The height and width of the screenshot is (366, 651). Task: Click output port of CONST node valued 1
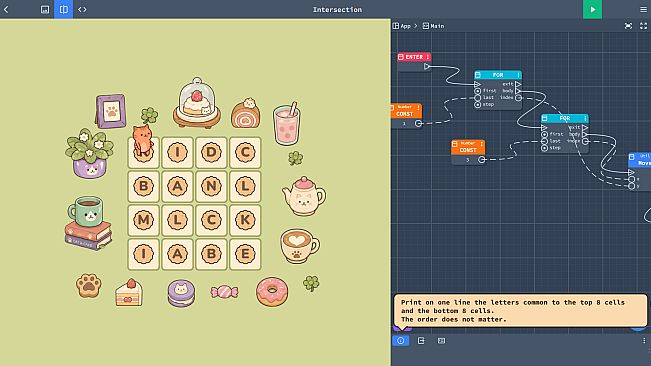418,124
